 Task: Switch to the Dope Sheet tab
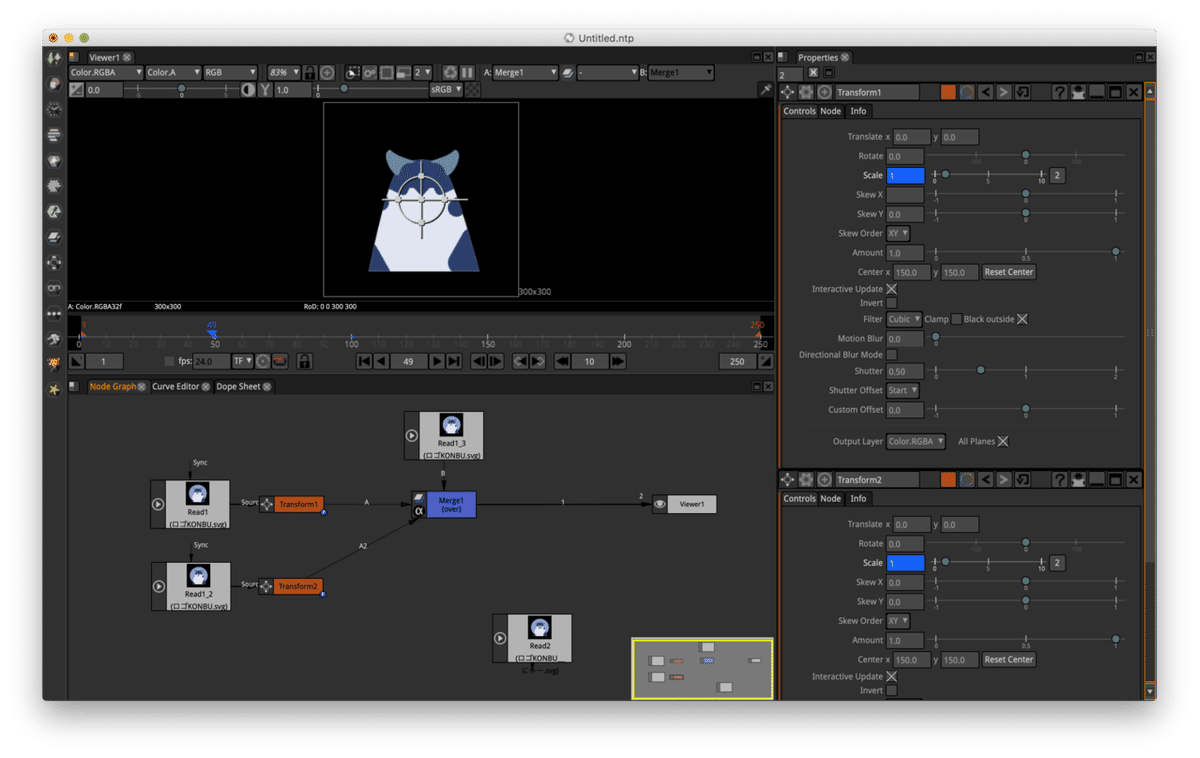[x=239, y=387]
